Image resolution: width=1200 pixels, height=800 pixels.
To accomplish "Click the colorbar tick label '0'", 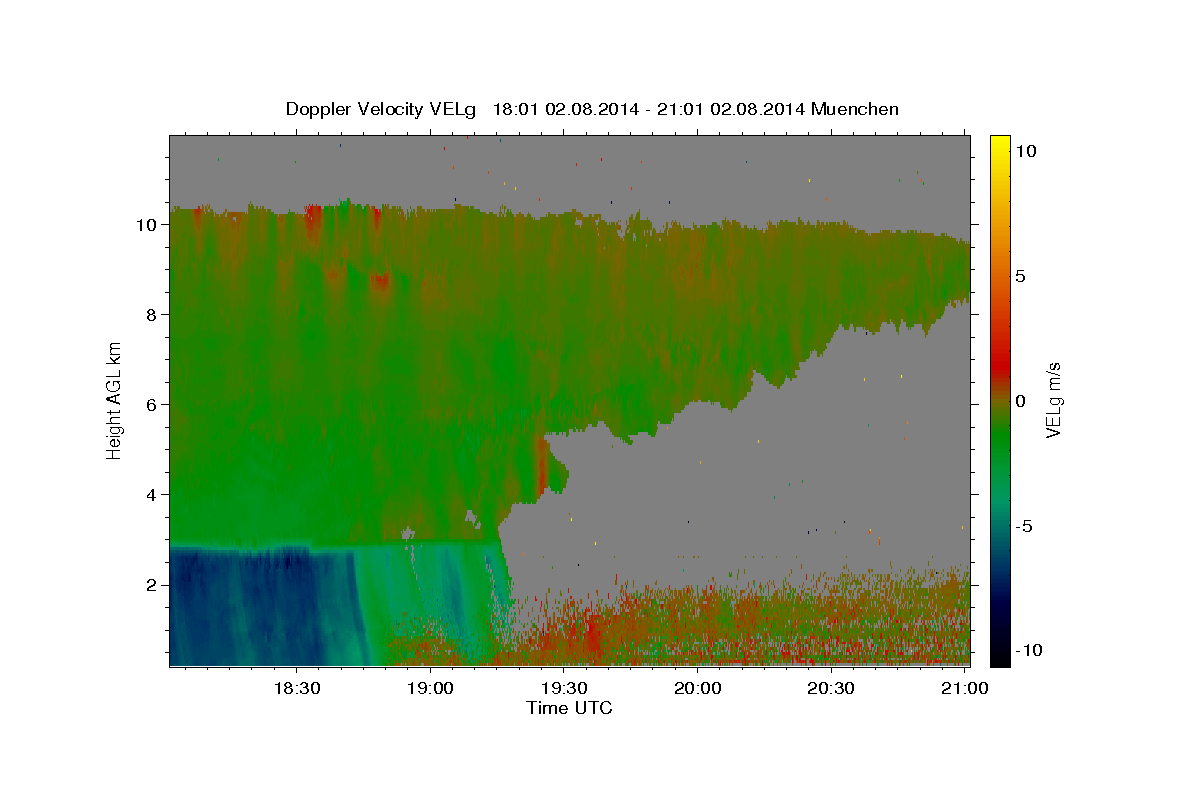I will pyautogui.click(x=1021, y=401).
